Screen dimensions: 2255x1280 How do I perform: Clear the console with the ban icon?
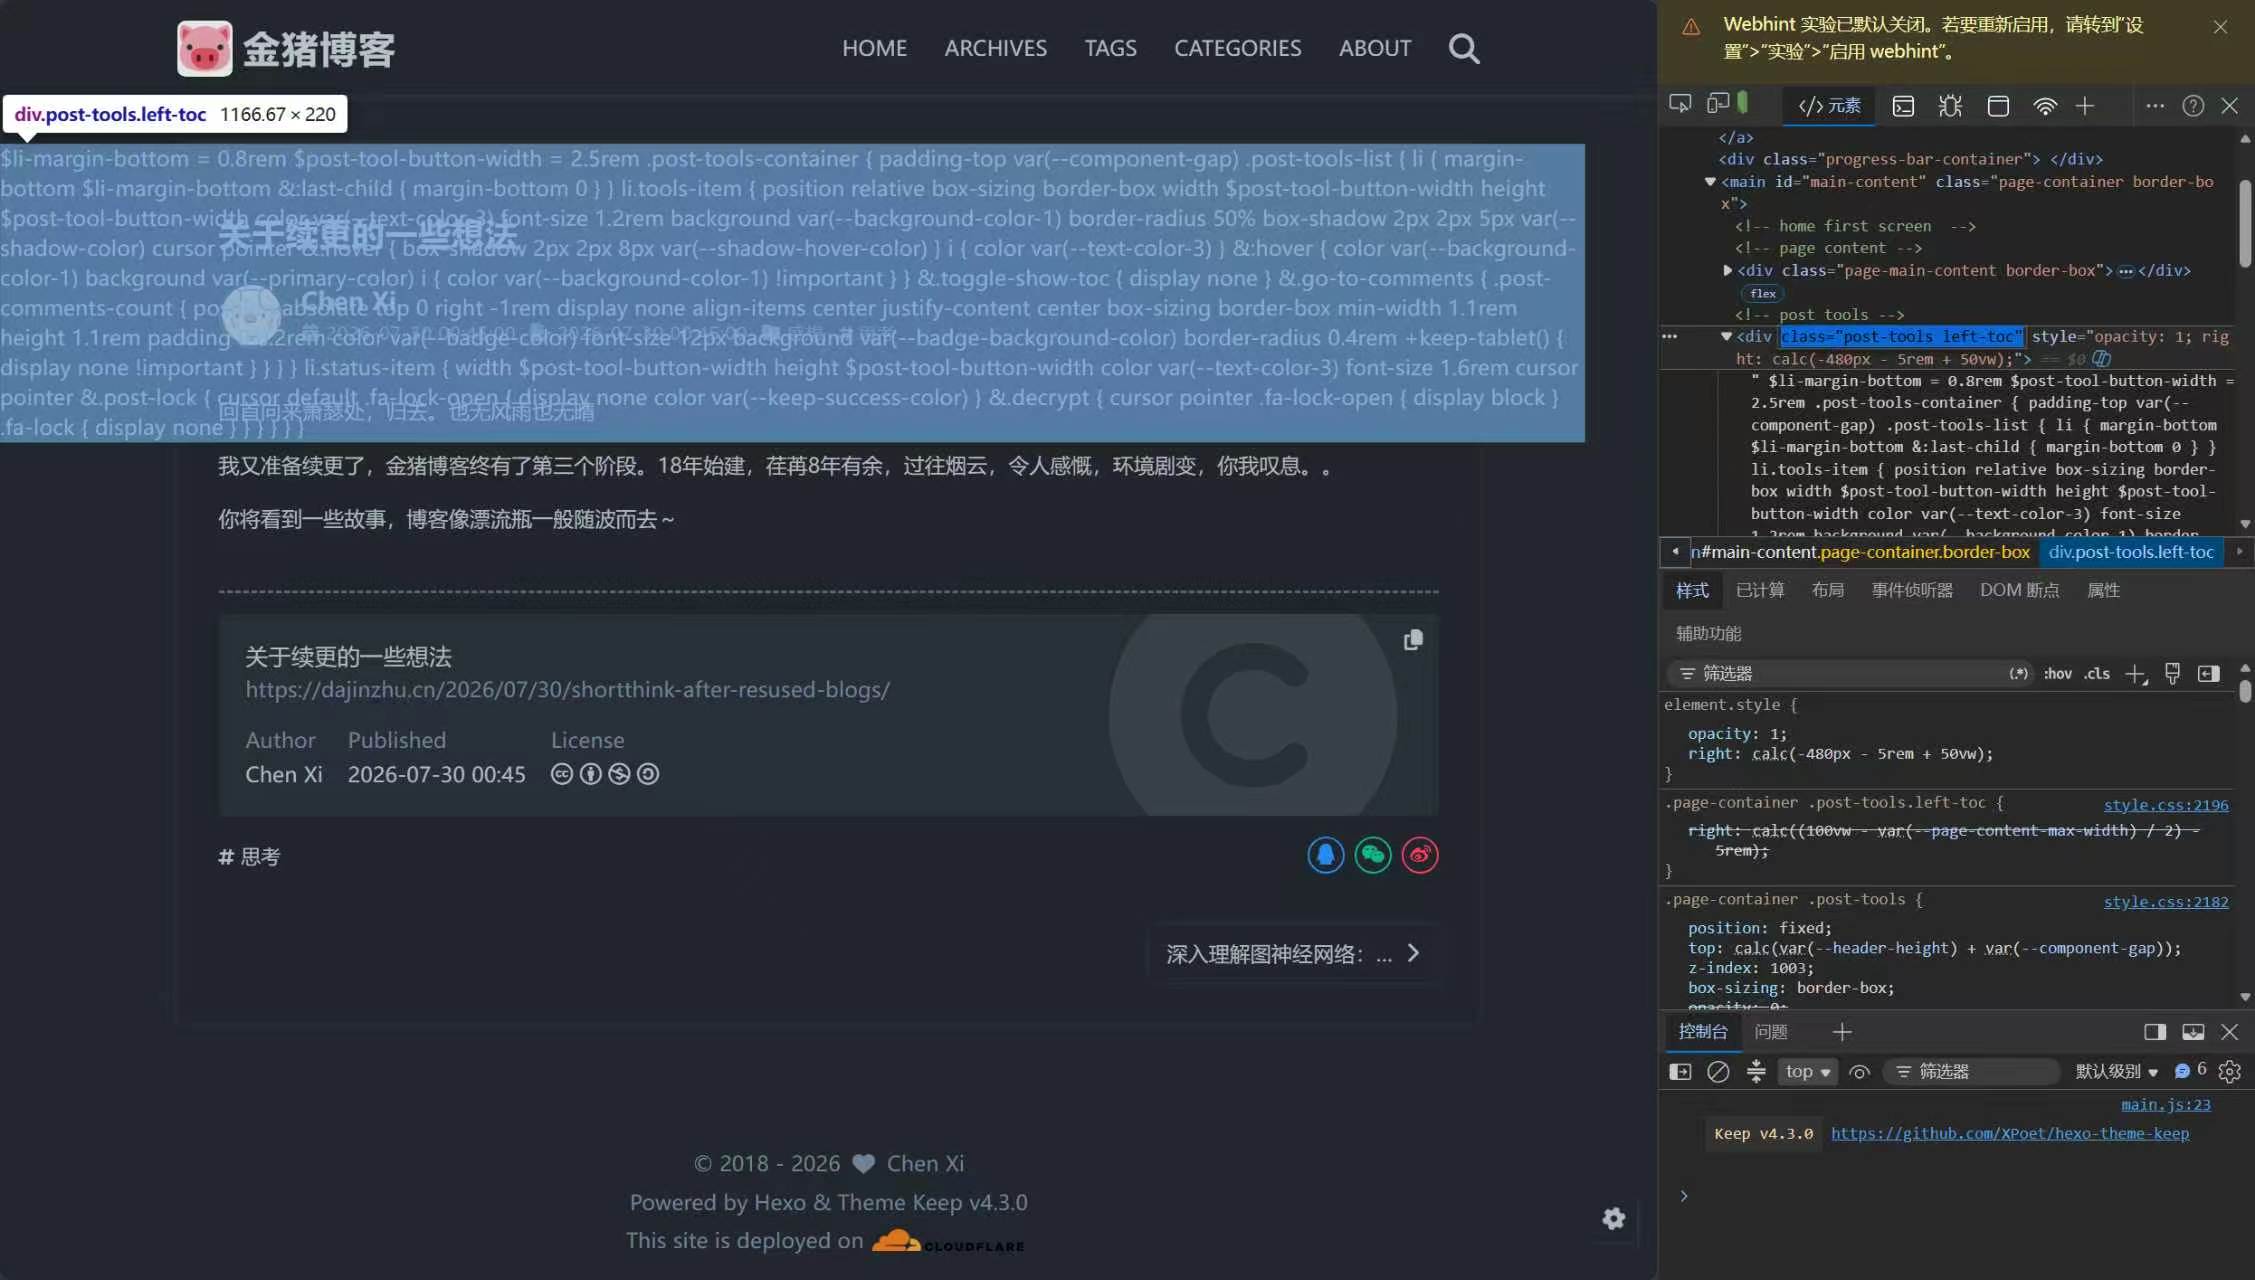1718,1072
